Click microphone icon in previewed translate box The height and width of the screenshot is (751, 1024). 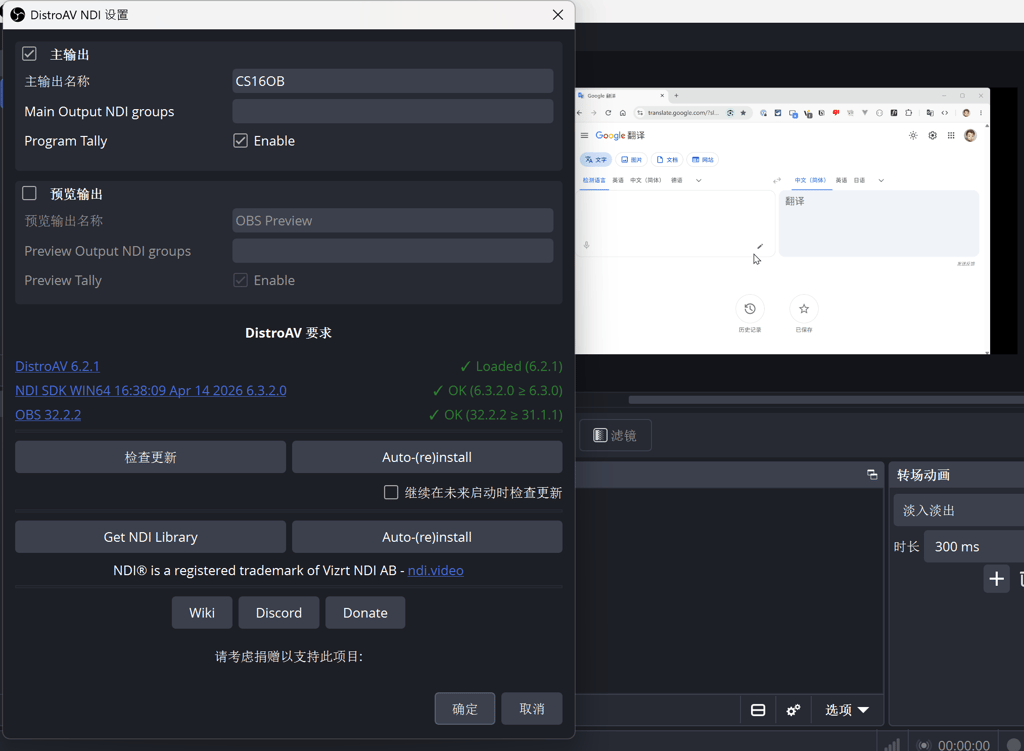586,245
